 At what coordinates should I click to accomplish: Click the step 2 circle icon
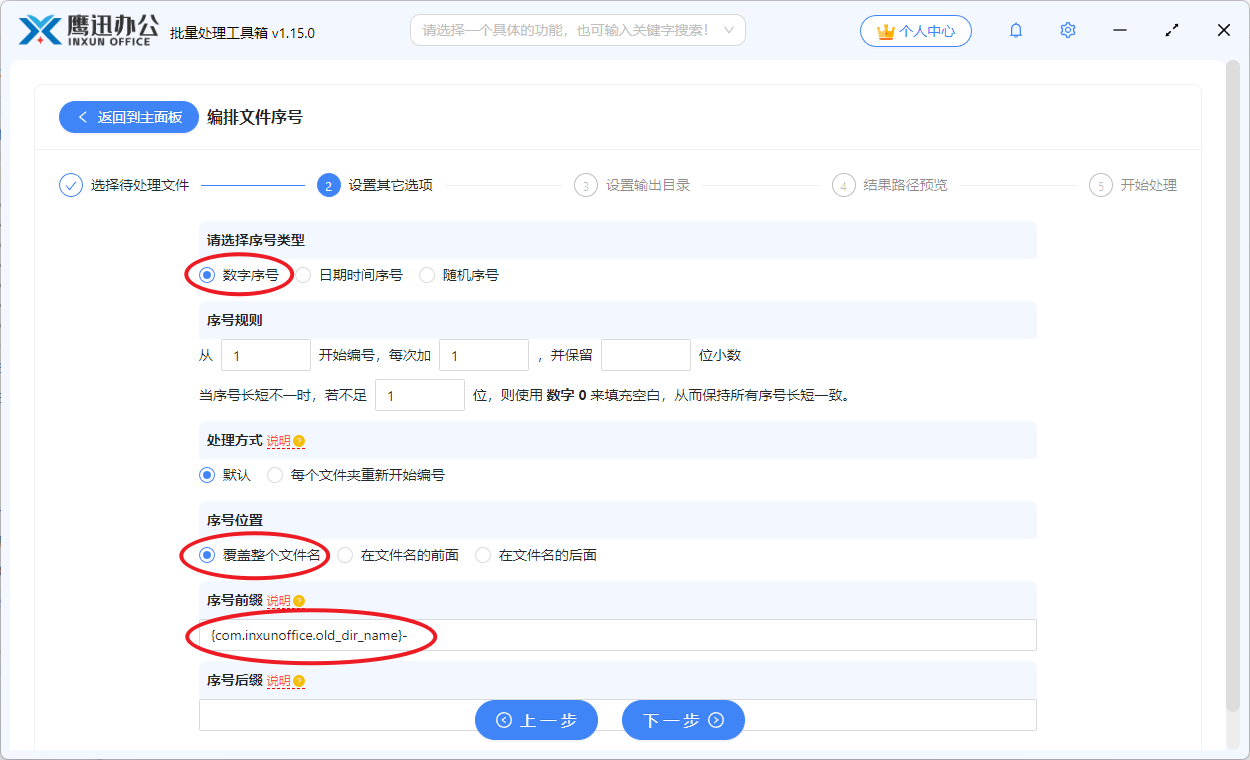330,185
